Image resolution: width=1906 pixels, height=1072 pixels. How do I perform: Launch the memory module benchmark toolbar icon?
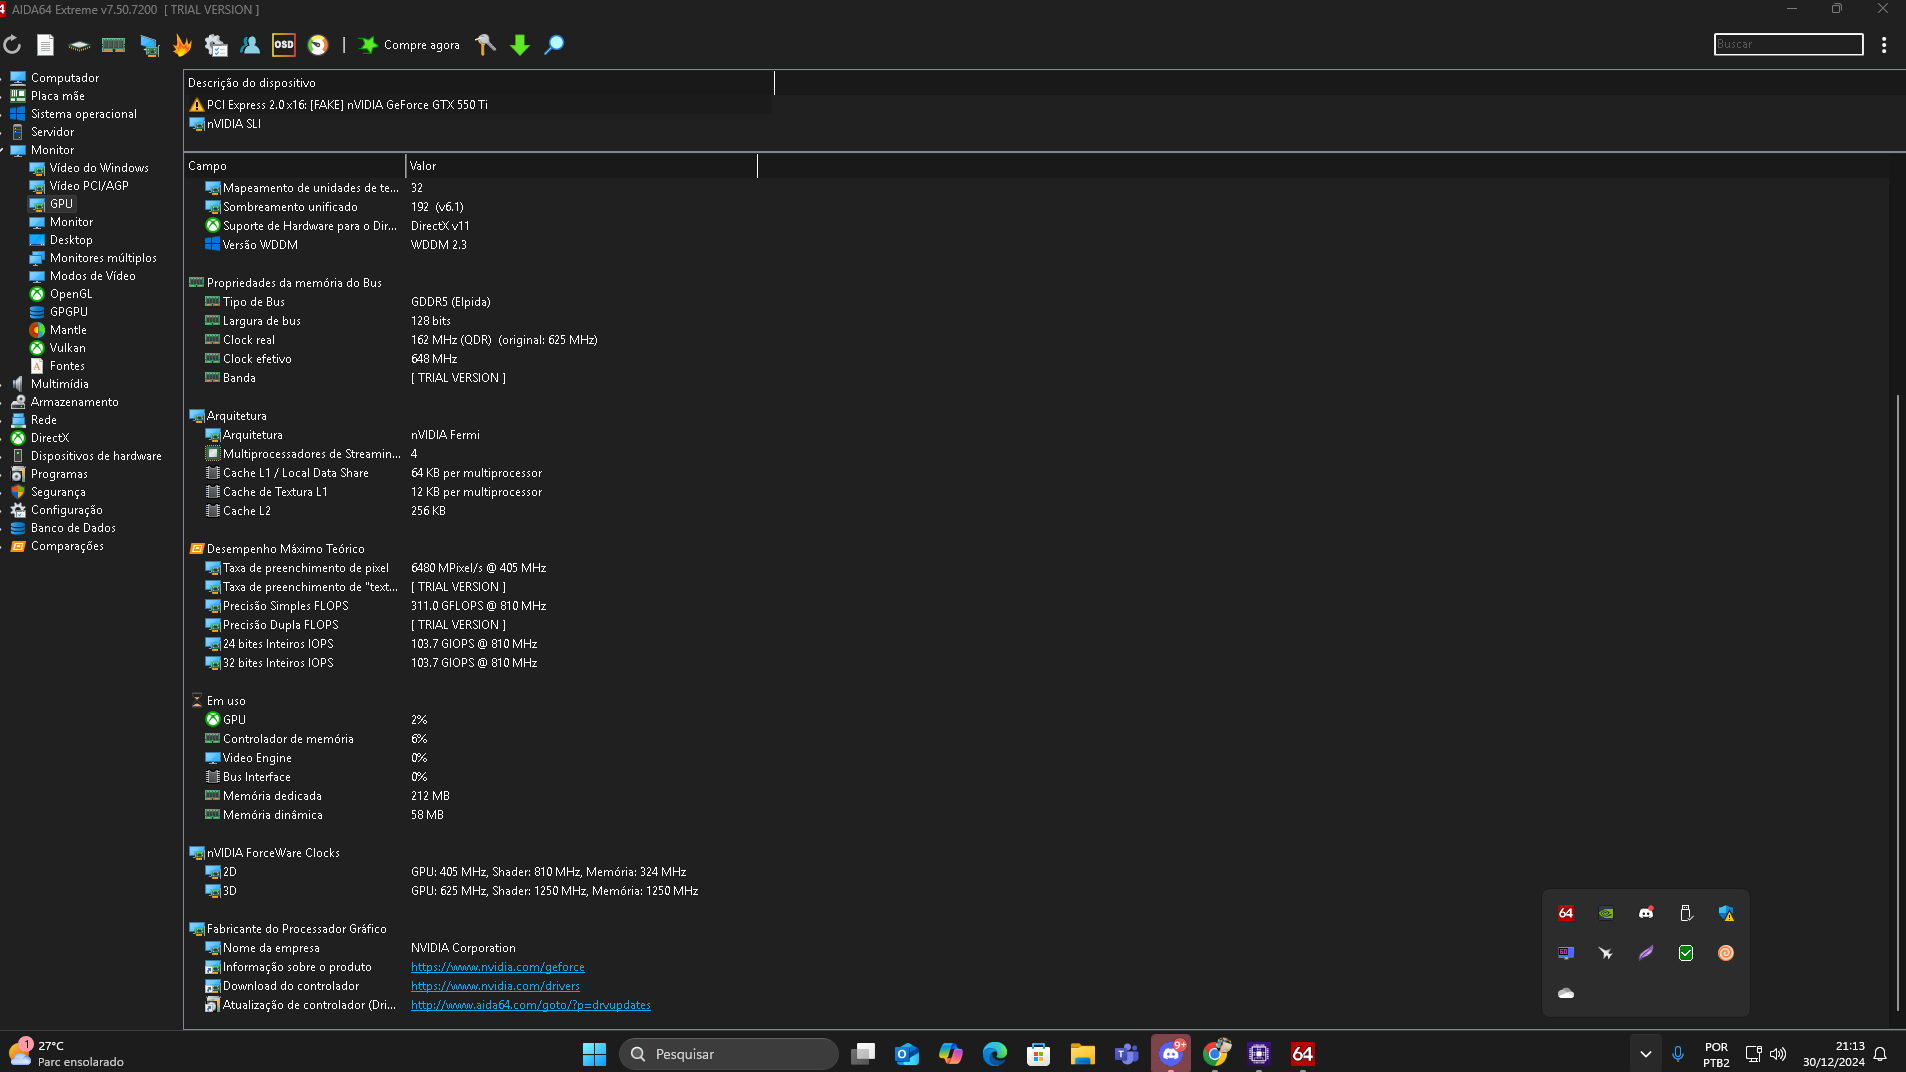[x=113, y=45]
